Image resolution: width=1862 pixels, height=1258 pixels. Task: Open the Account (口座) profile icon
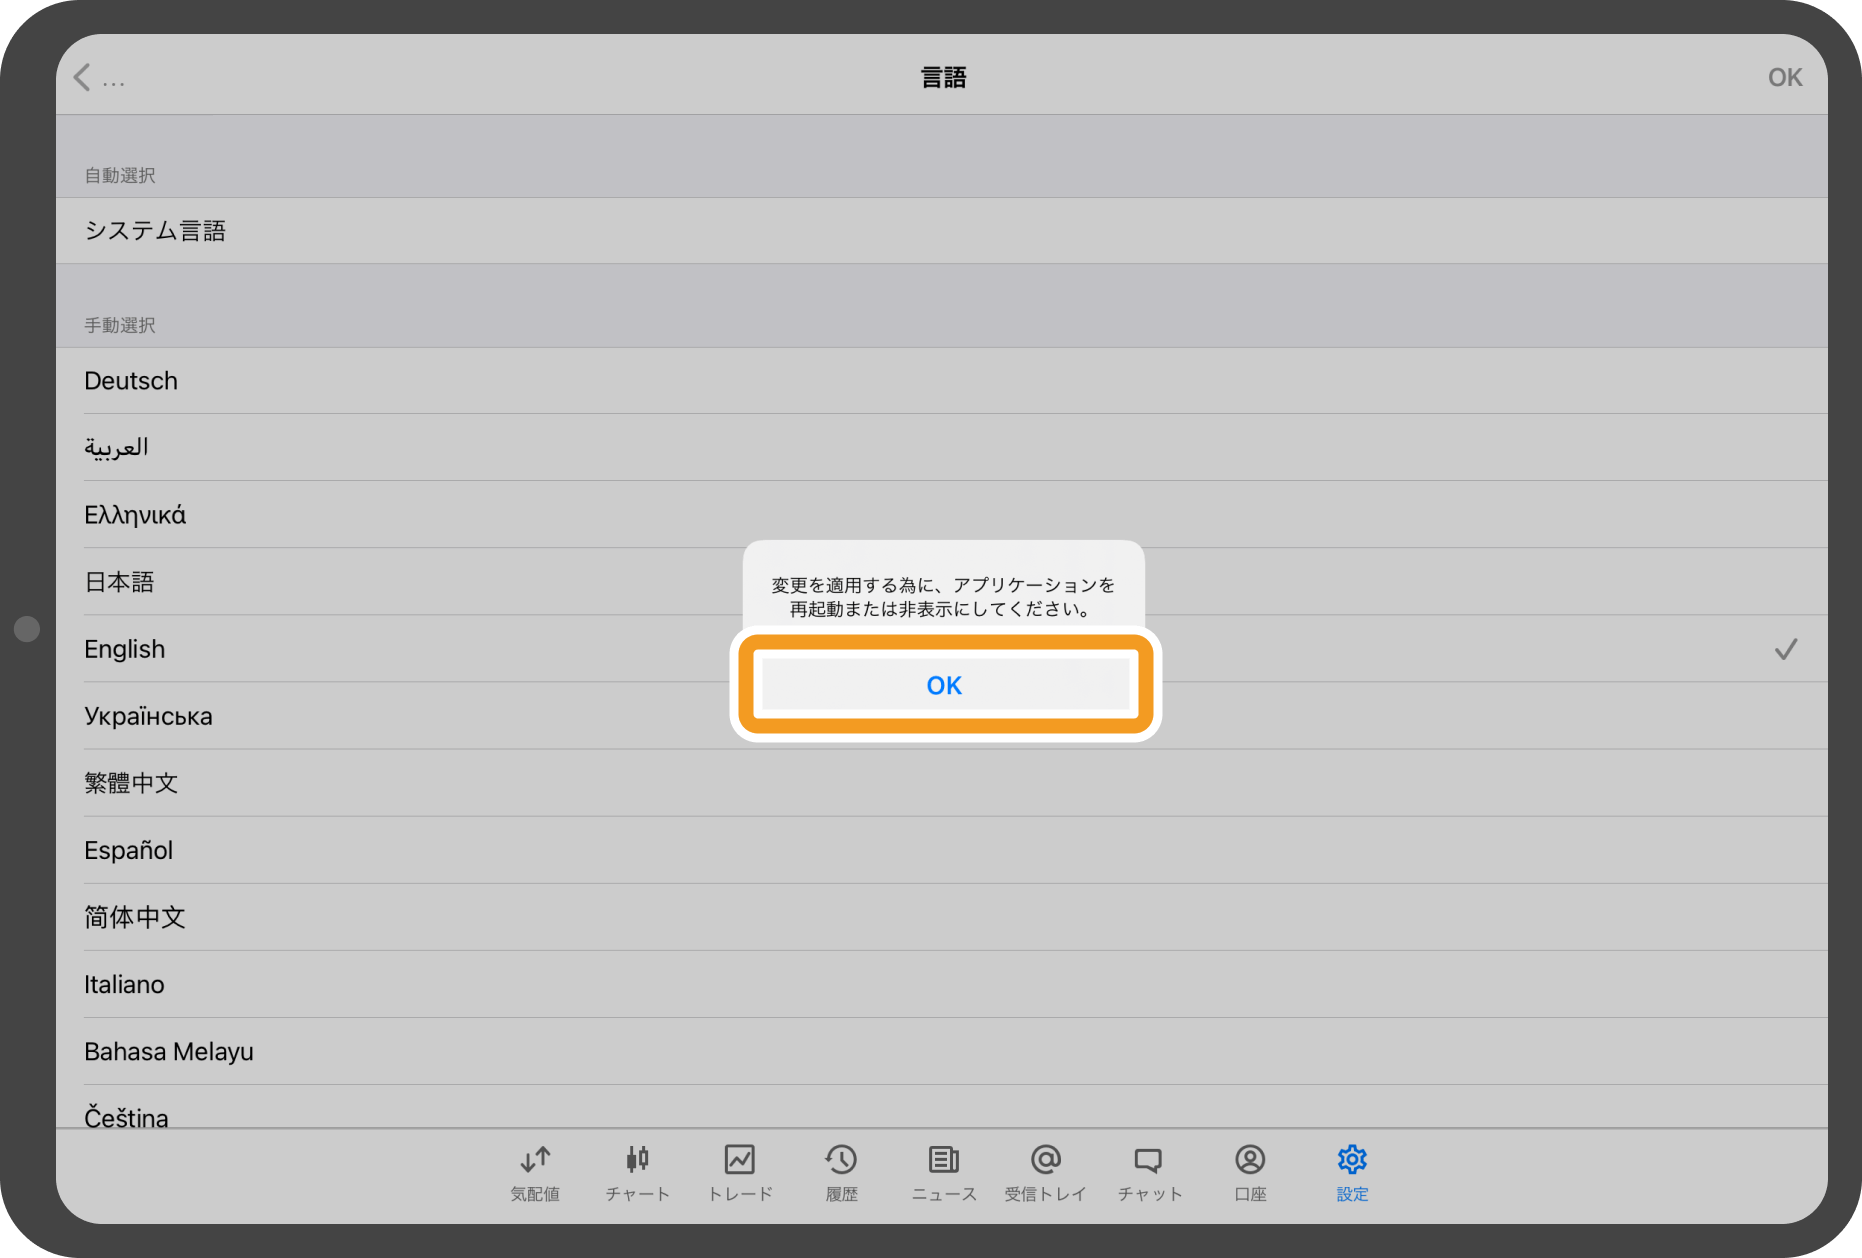[1250, 1160]
